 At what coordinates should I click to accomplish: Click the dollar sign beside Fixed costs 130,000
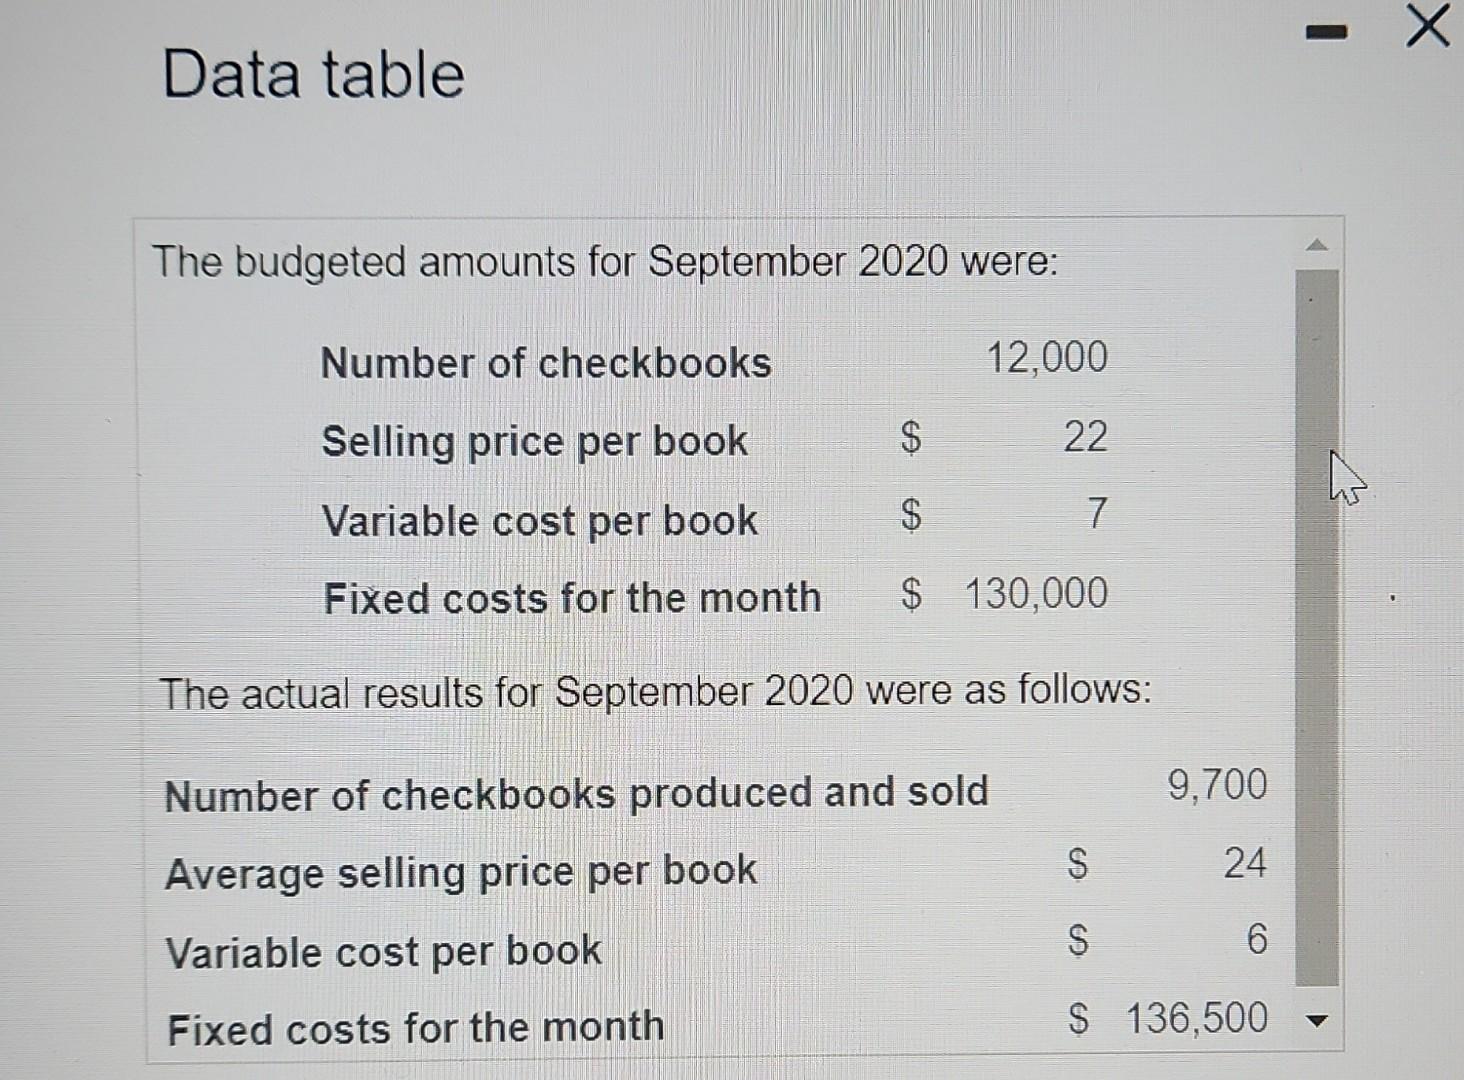910,595
